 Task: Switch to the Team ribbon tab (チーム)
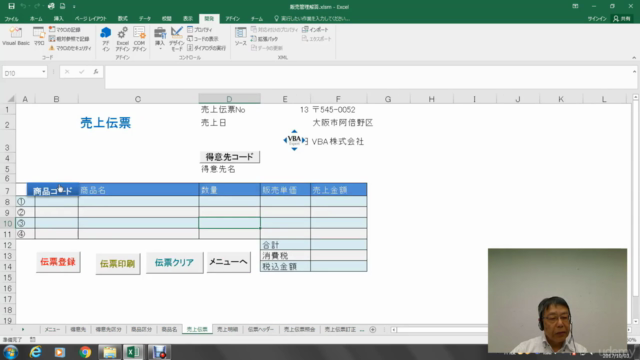click(257, 19)
